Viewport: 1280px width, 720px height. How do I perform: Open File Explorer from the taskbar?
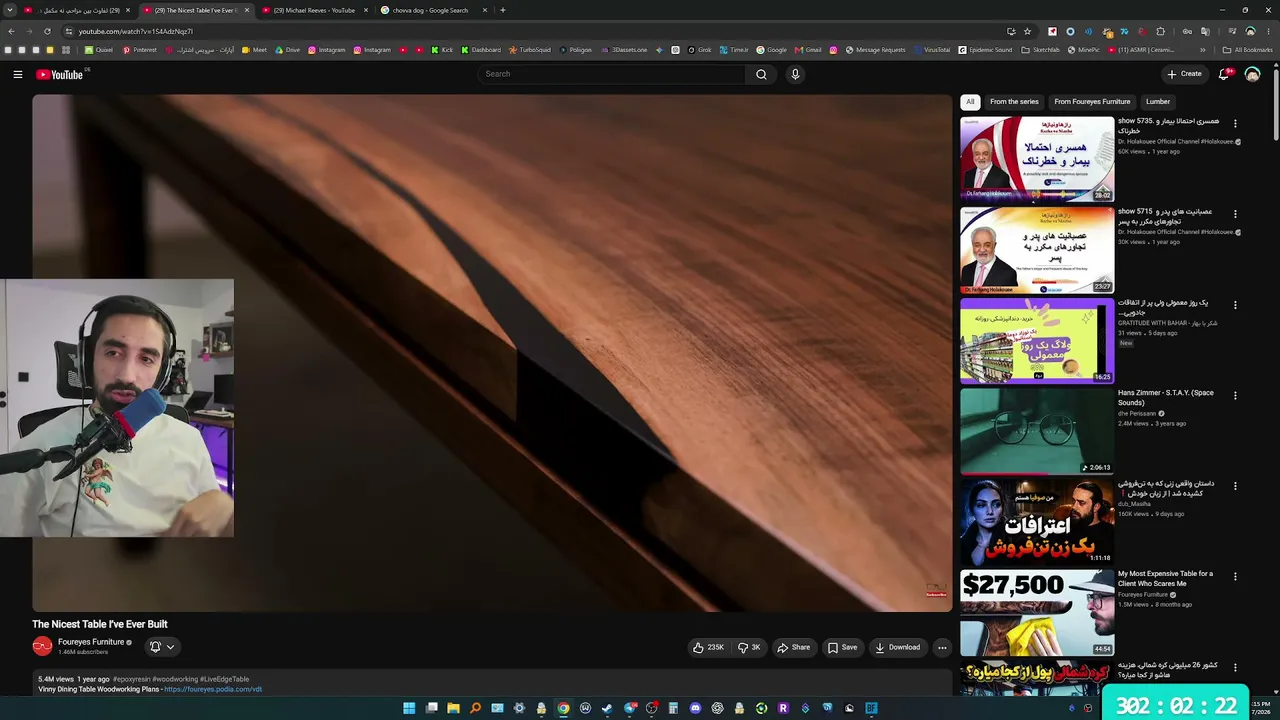(453, 708)
